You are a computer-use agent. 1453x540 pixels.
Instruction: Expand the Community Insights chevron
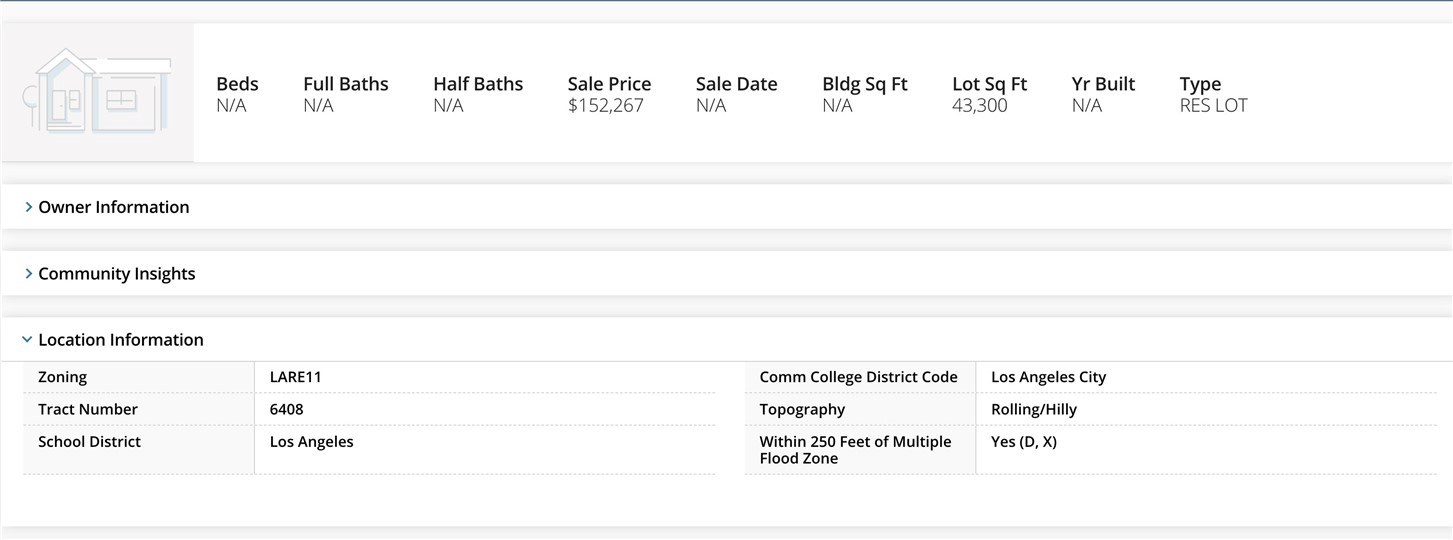(28, 274)
